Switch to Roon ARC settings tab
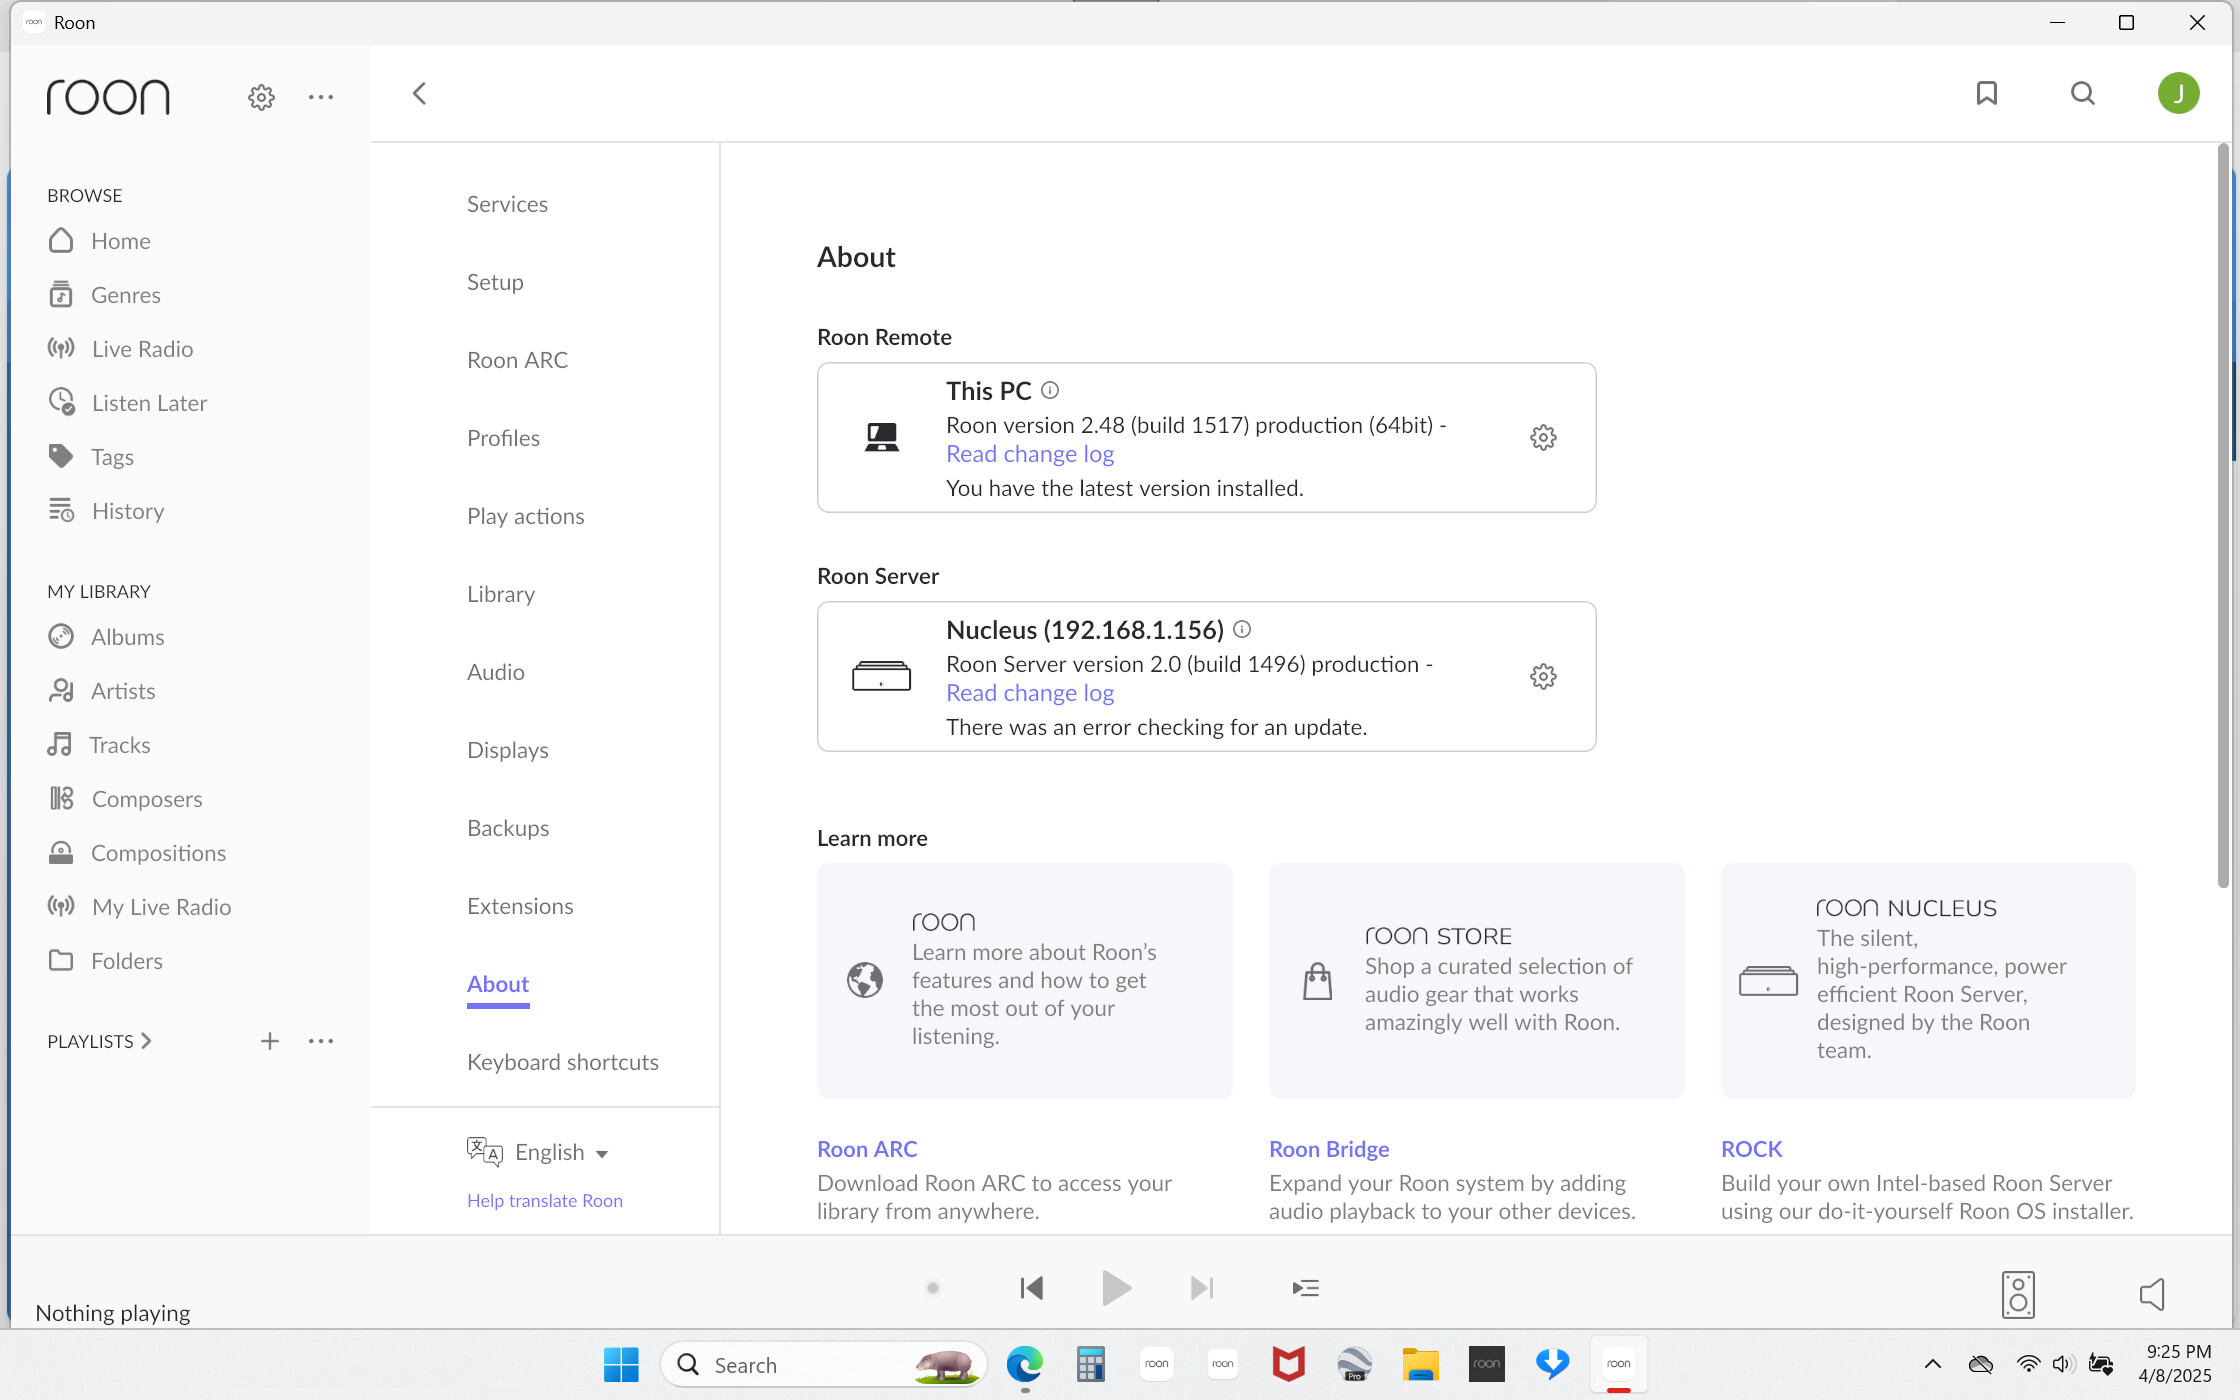 pyautogui.click(x=517, y=360)
